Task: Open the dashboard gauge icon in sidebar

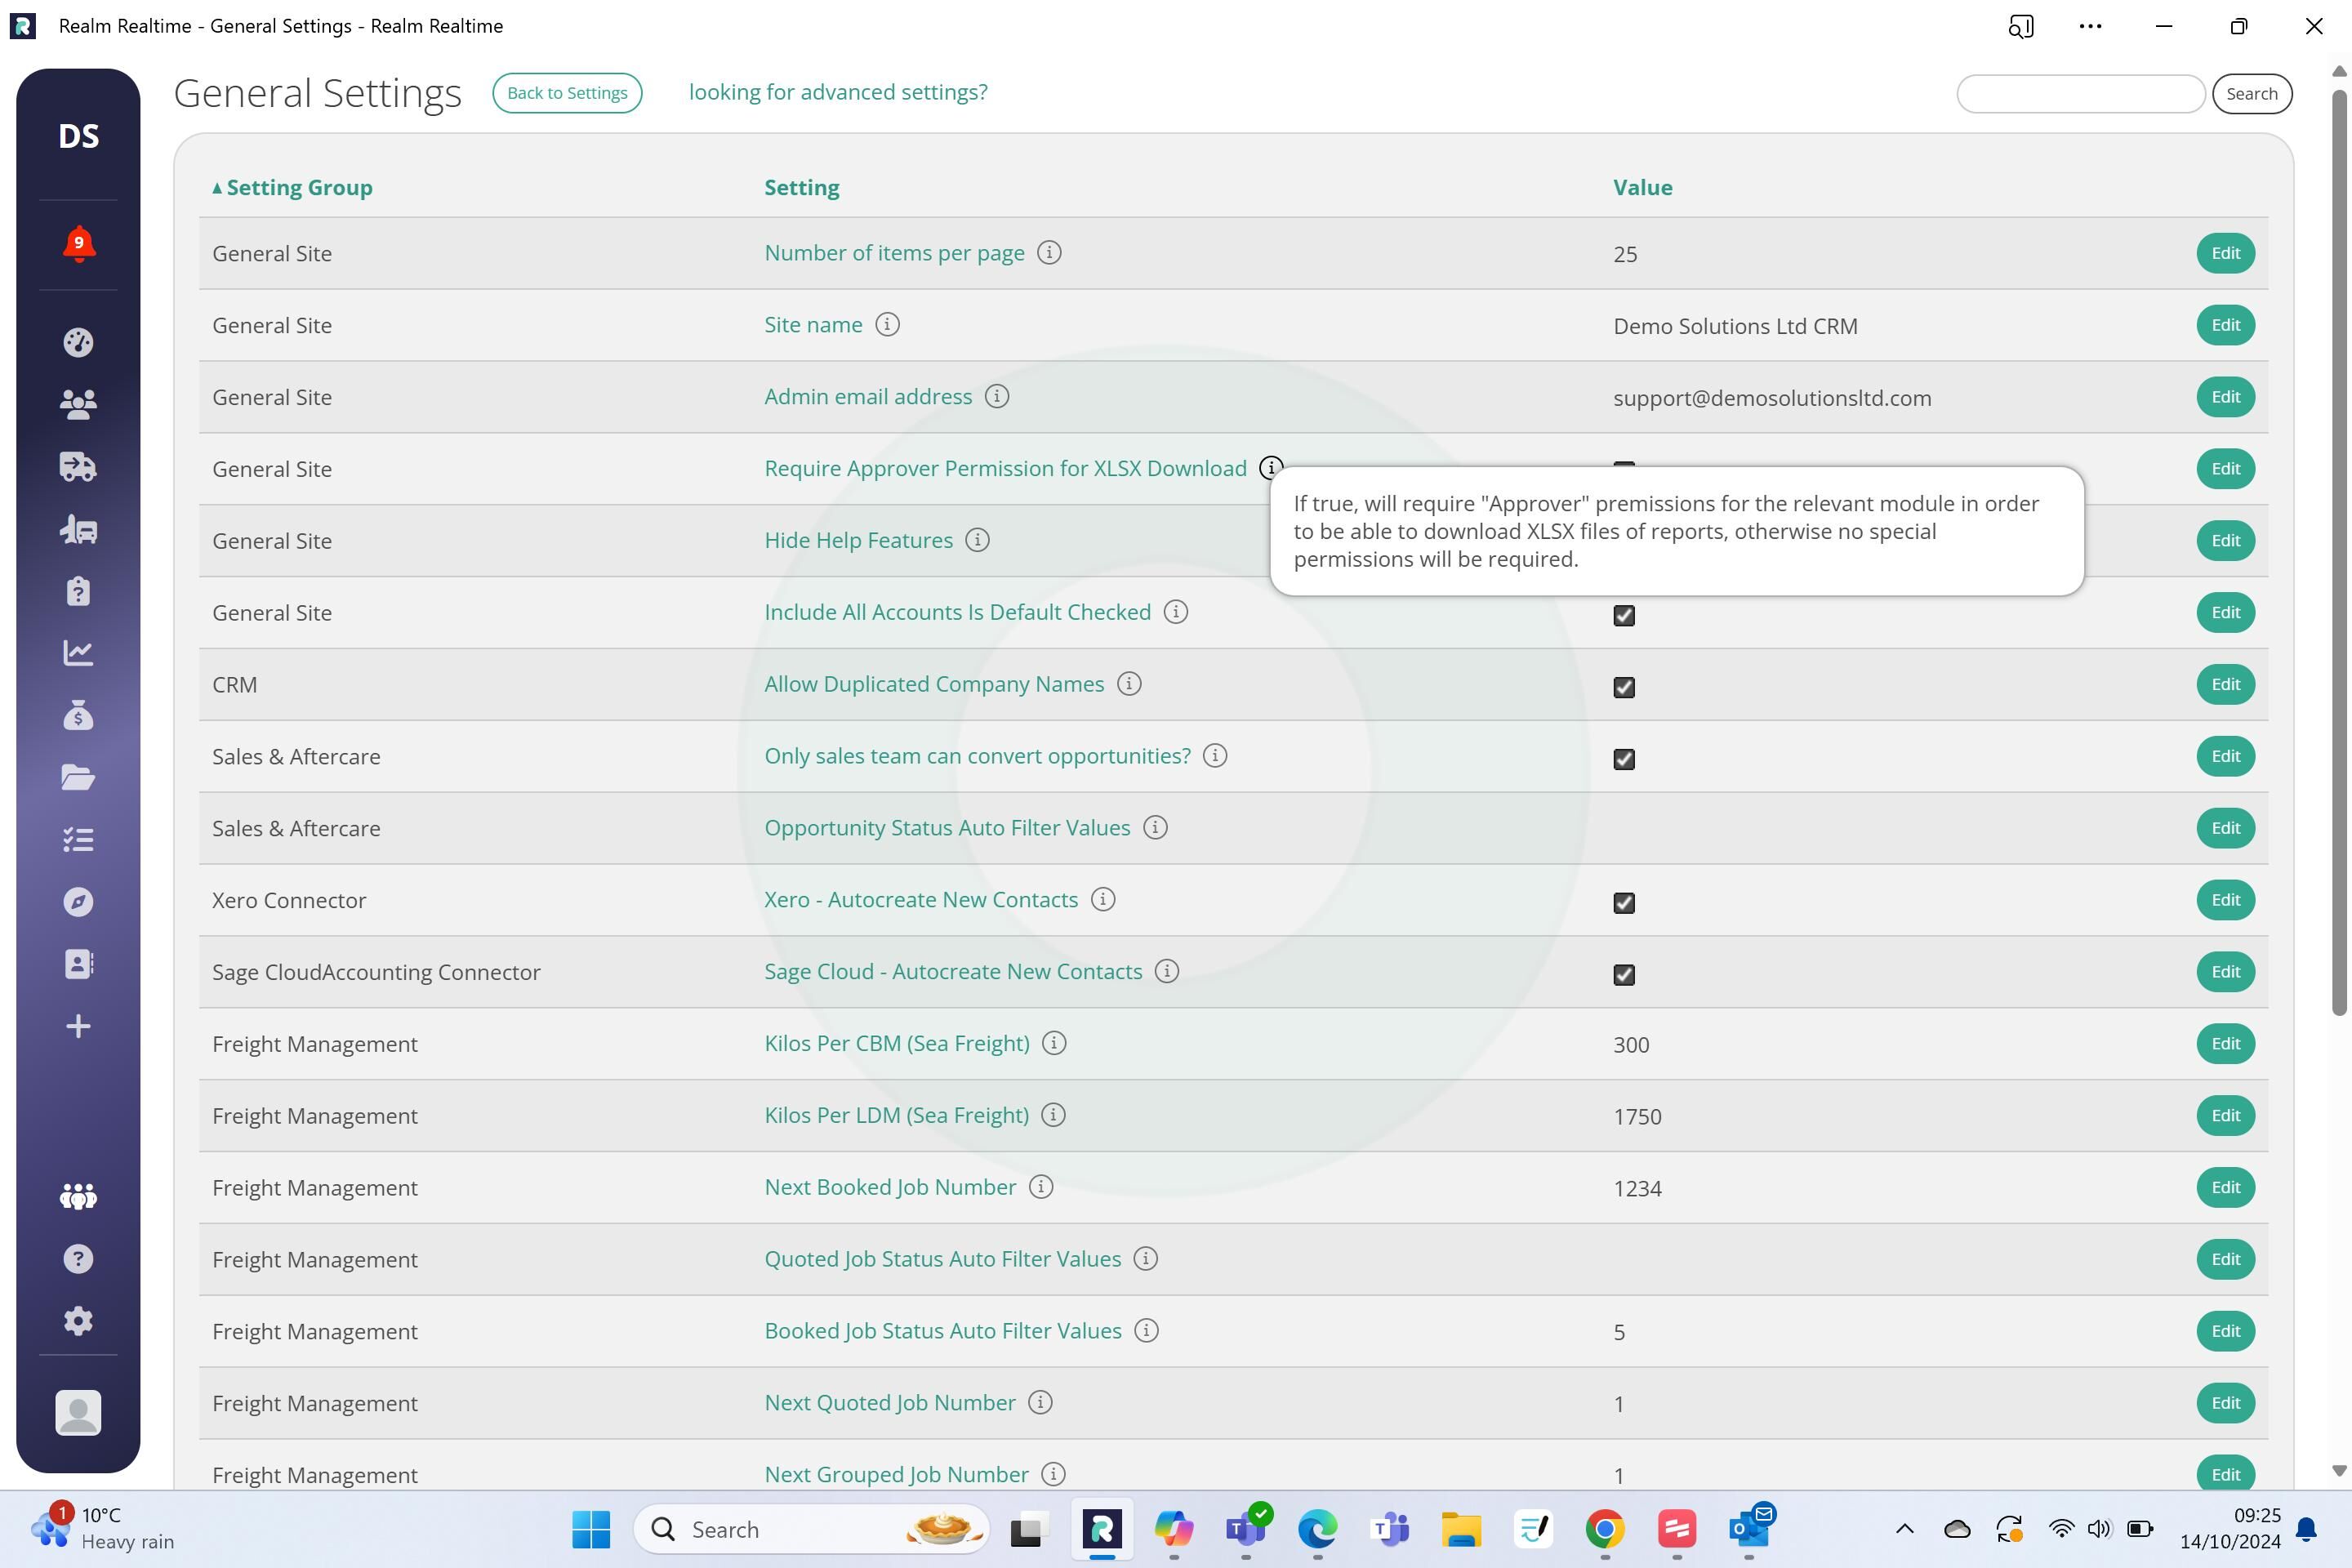Action: tap(78, 342)
